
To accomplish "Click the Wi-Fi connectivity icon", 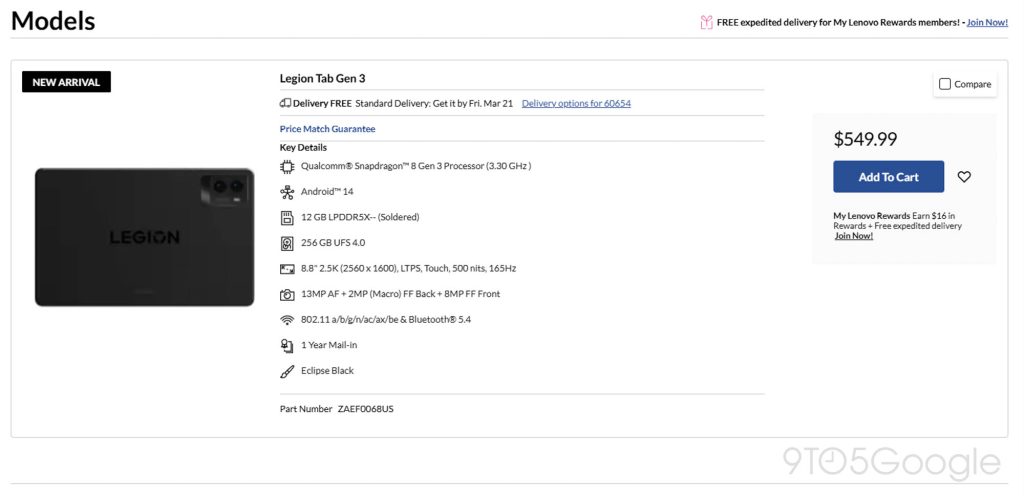I will [x=287, y=320].
